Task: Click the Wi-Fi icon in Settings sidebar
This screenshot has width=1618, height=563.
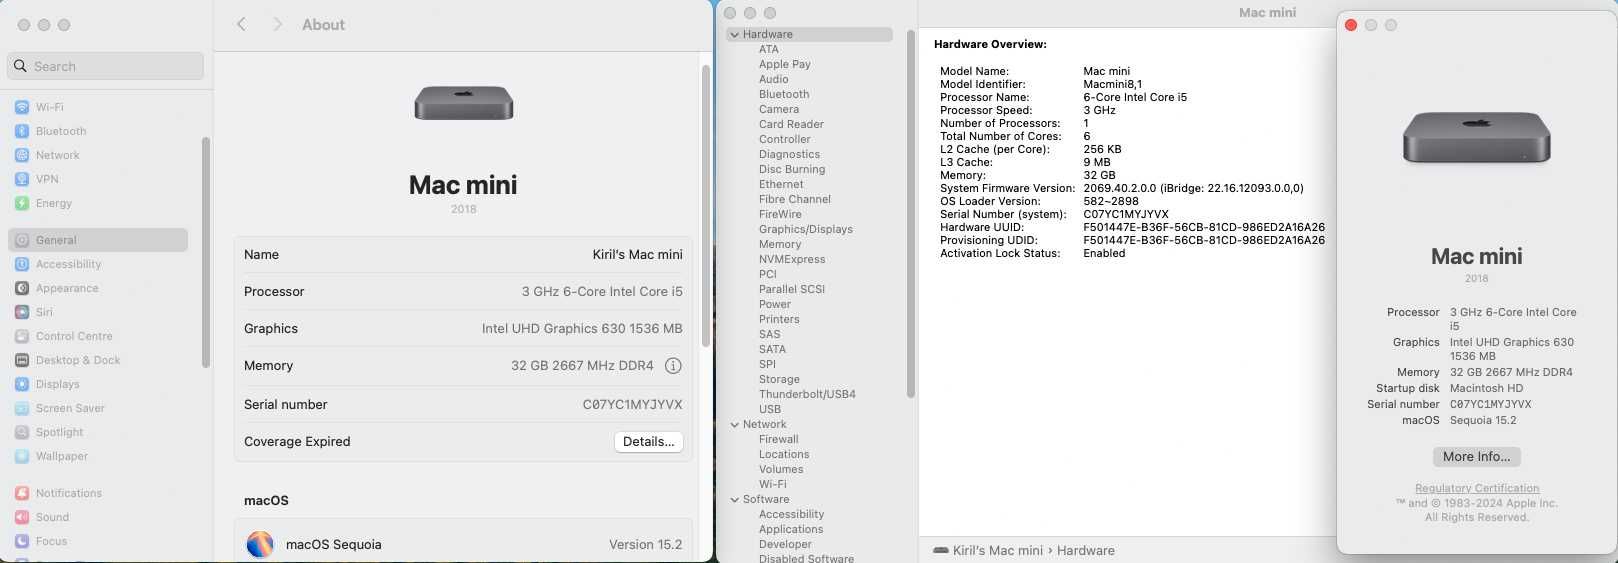Action: 22,107
